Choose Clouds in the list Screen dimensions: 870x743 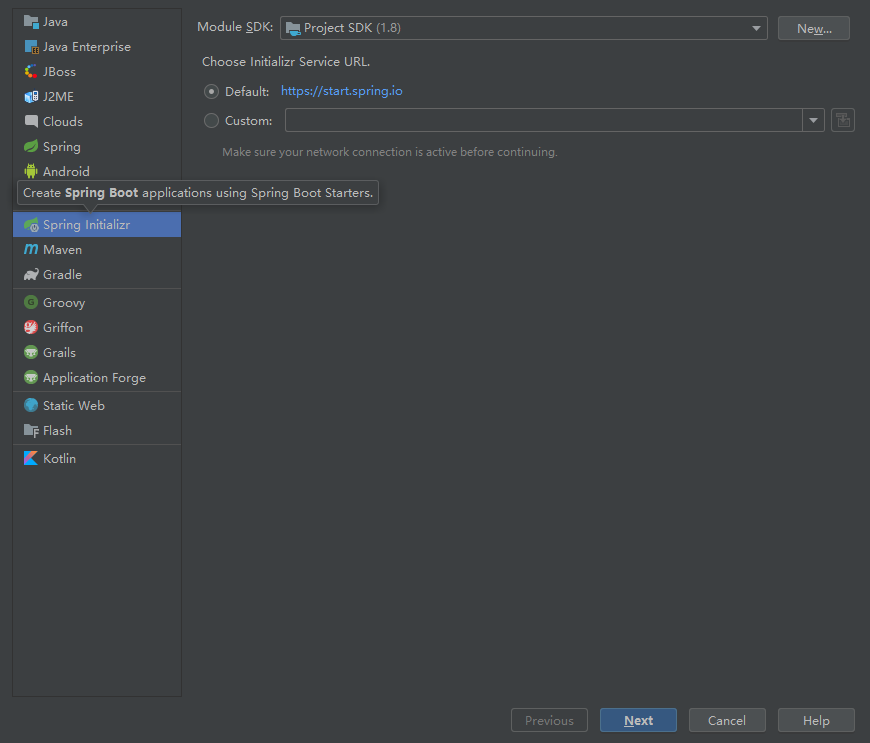97,122
